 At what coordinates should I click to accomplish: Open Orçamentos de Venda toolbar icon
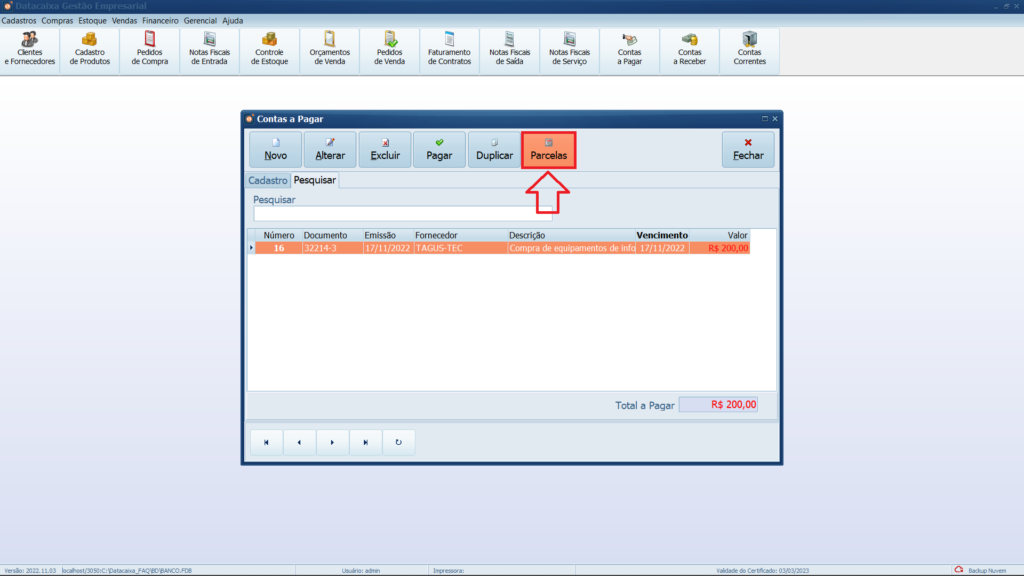click(x=330, y=49)
